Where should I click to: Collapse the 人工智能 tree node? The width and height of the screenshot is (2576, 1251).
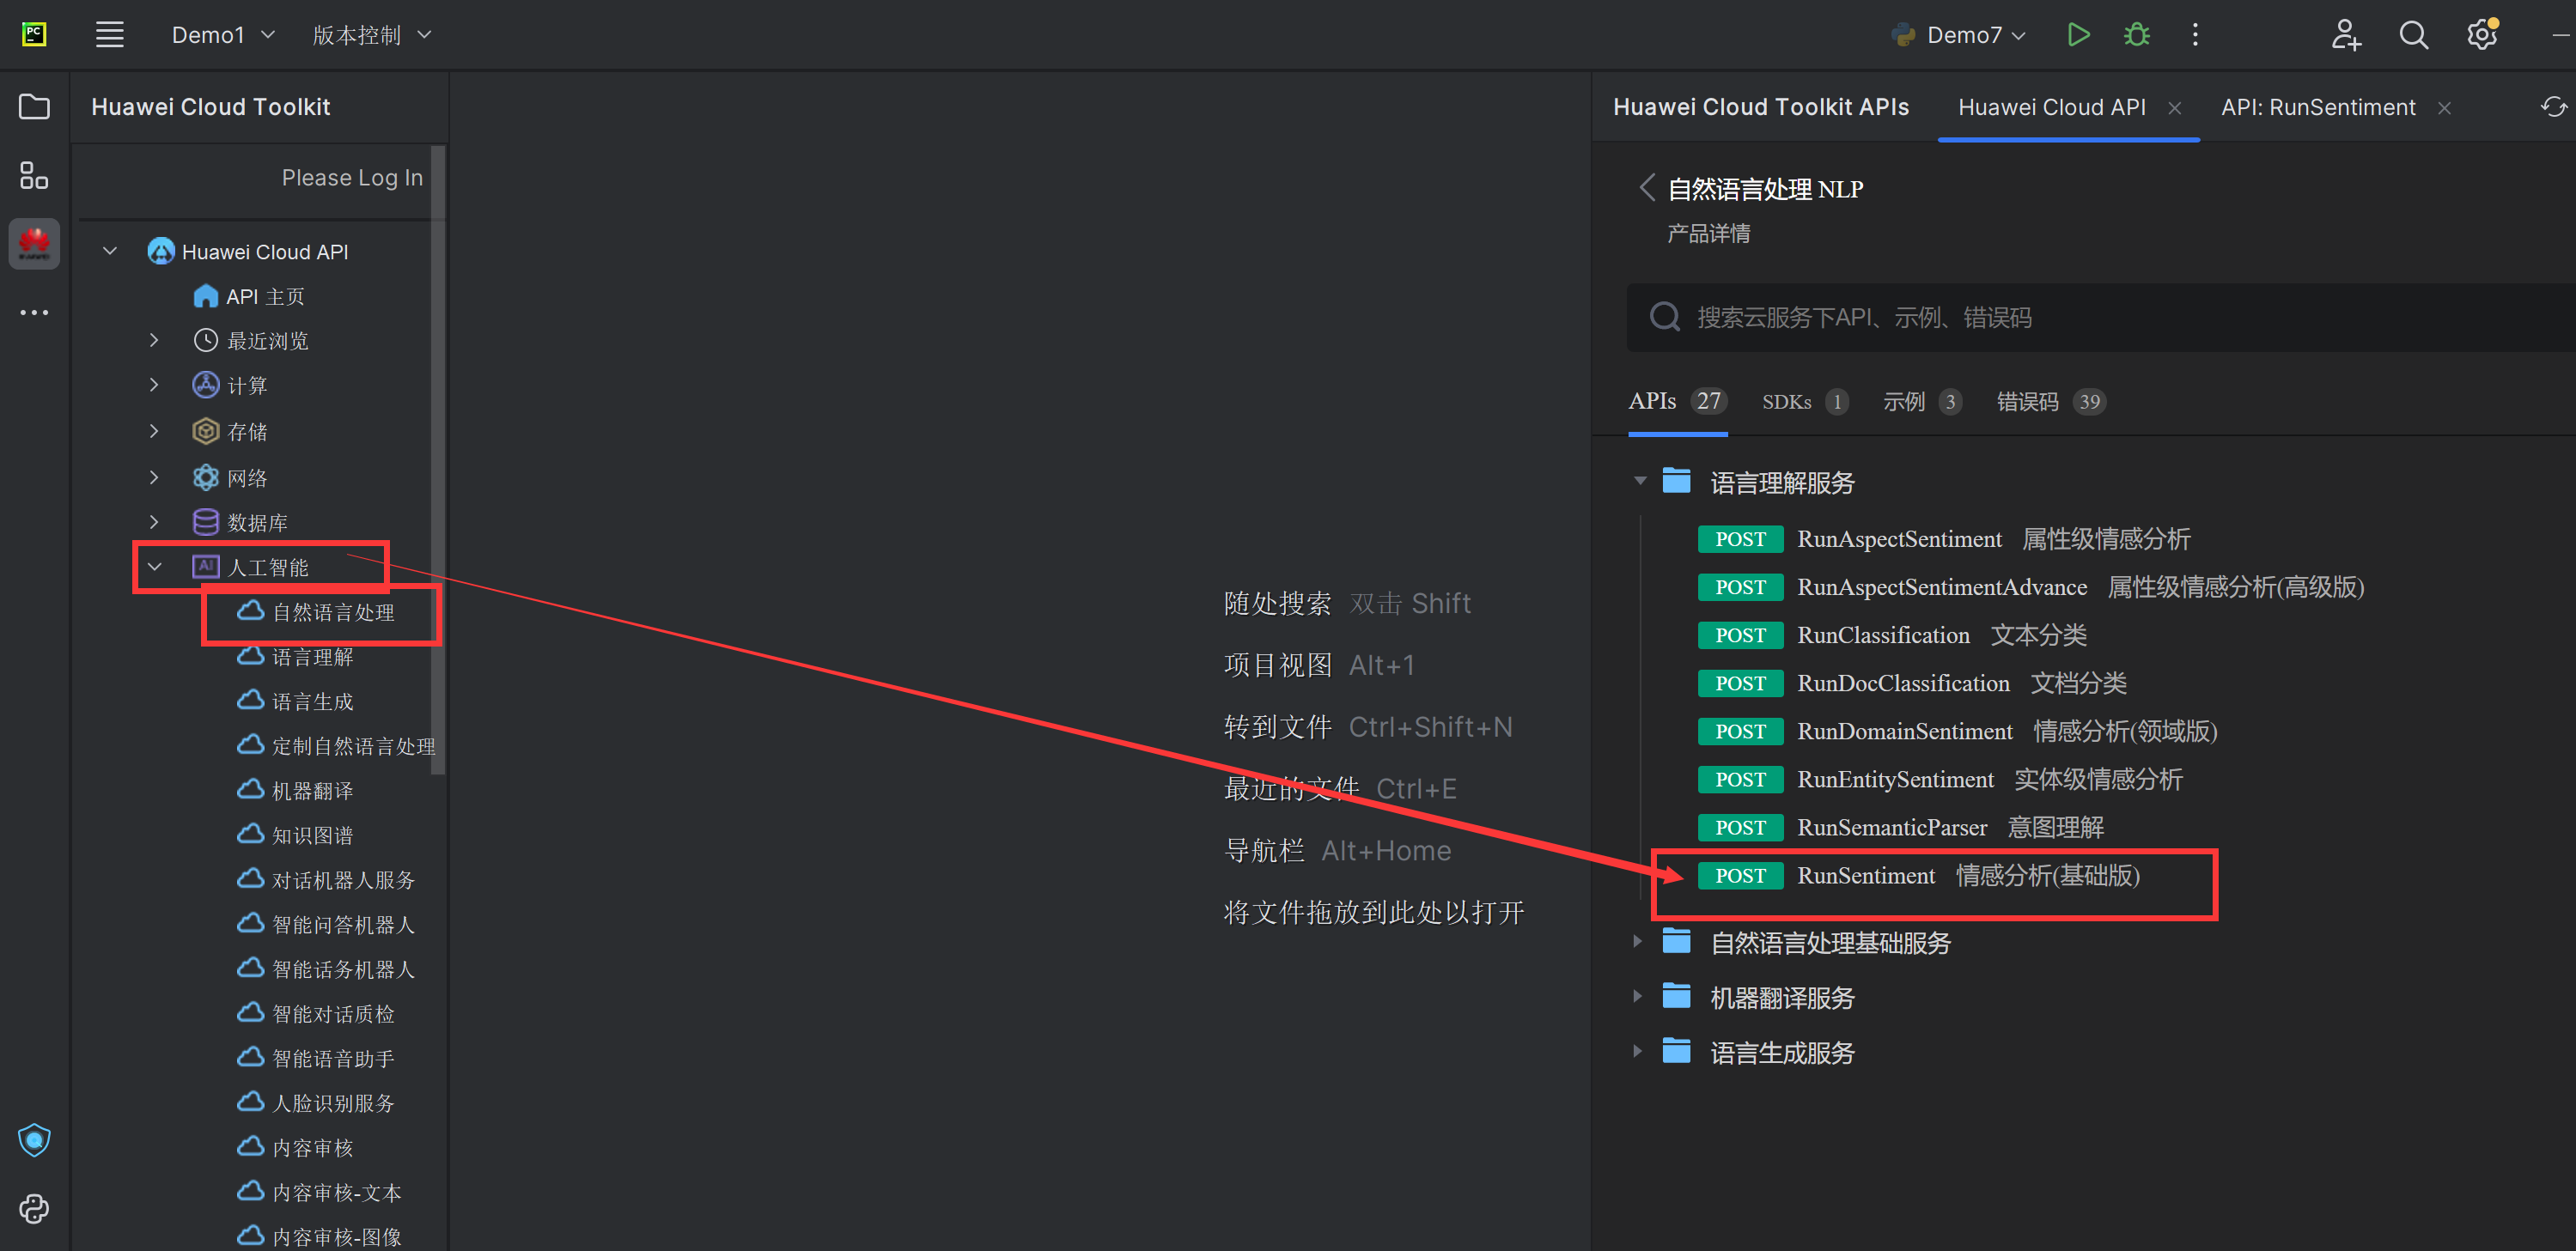(x=155, y=567)
